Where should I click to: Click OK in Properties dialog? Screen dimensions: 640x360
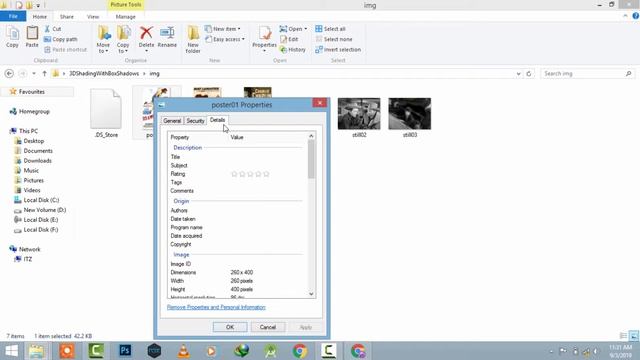point(230,327)
